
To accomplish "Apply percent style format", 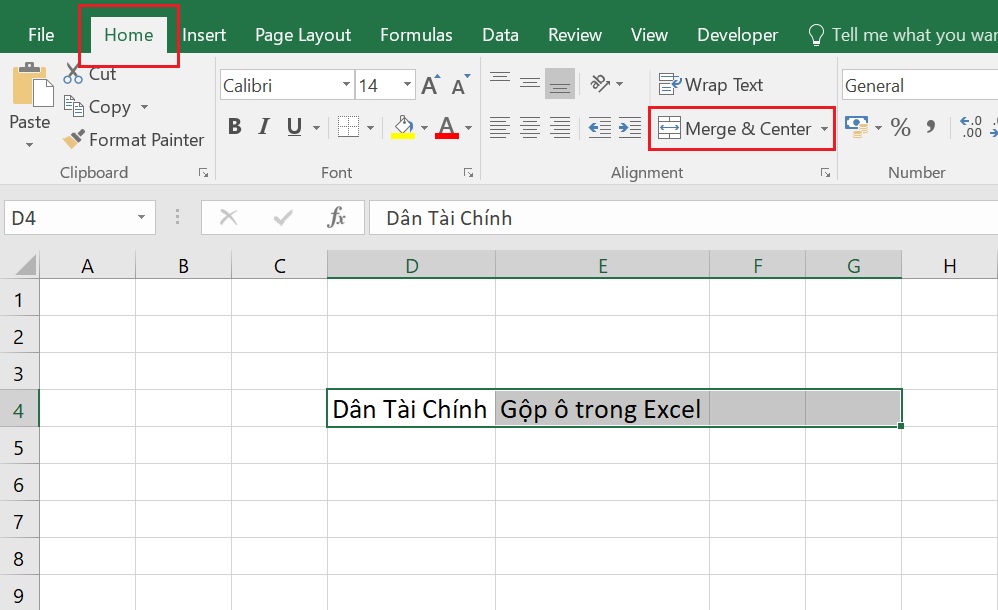I will click(900, 127).
